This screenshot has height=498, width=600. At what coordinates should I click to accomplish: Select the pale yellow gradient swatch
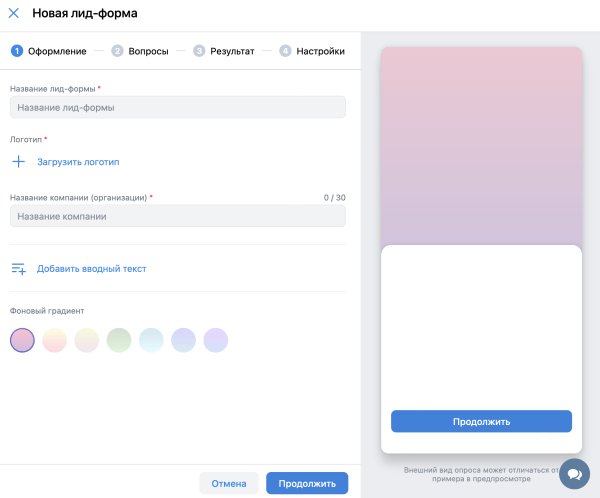87,340
